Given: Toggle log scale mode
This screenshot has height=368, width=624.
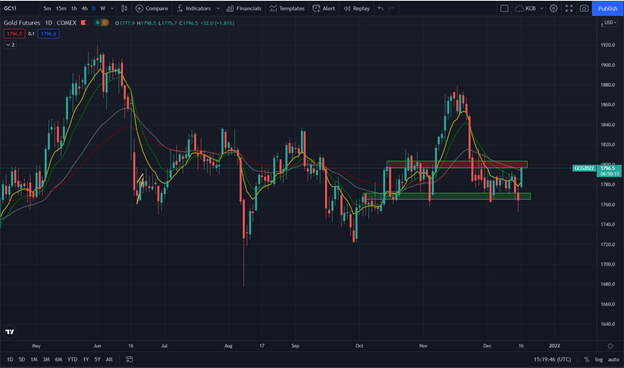Looking at the screenshot, I should (x=599, y=359).
